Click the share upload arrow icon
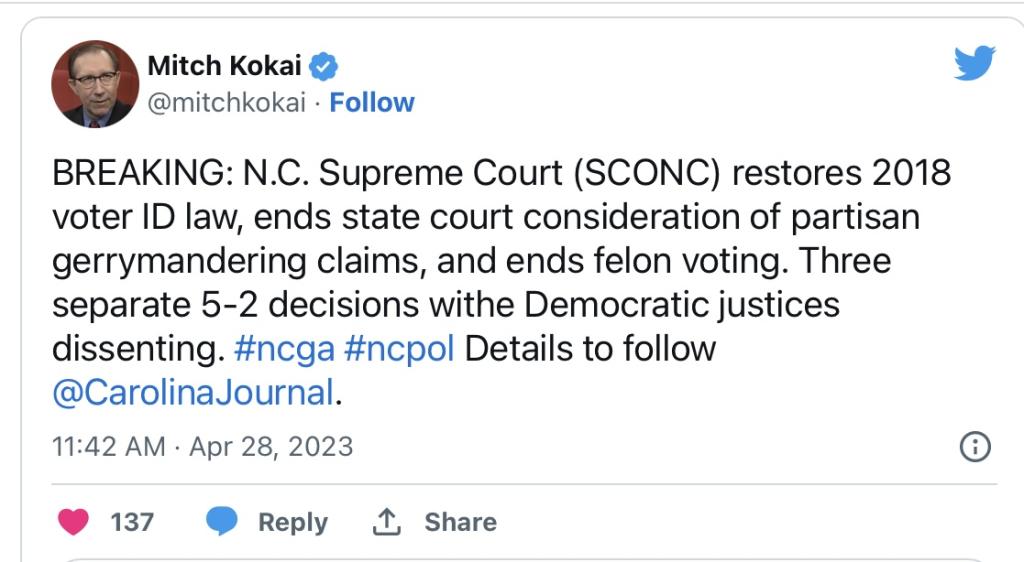Viewport: 1024px width, 562px height. (x=385, y=521)
